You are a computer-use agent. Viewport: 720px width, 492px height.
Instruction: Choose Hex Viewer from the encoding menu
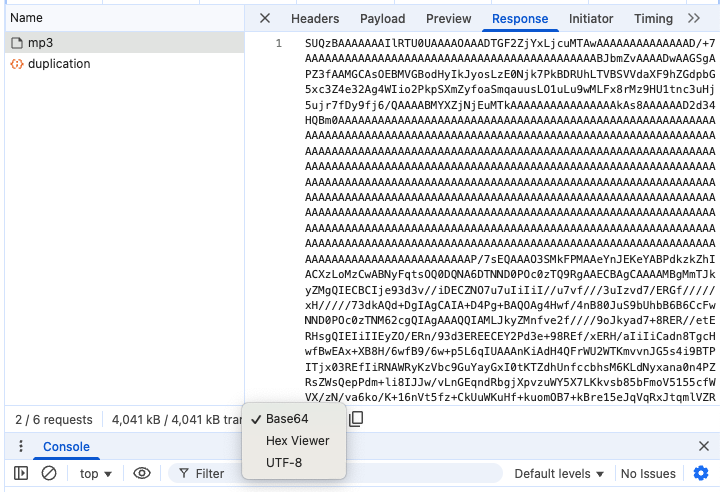(x=297, y=440)
